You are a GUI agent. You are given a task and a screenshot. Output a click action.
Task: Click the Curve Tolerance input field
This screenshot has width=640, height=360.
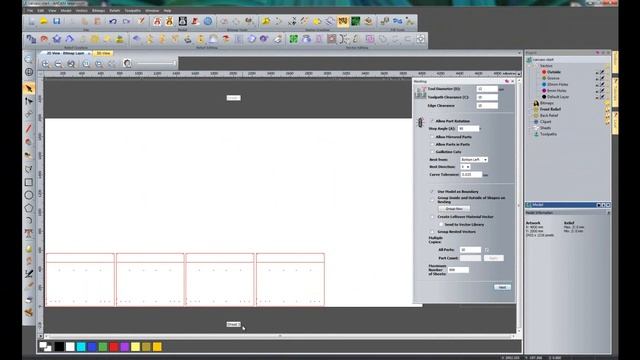[x=471, y=174]
